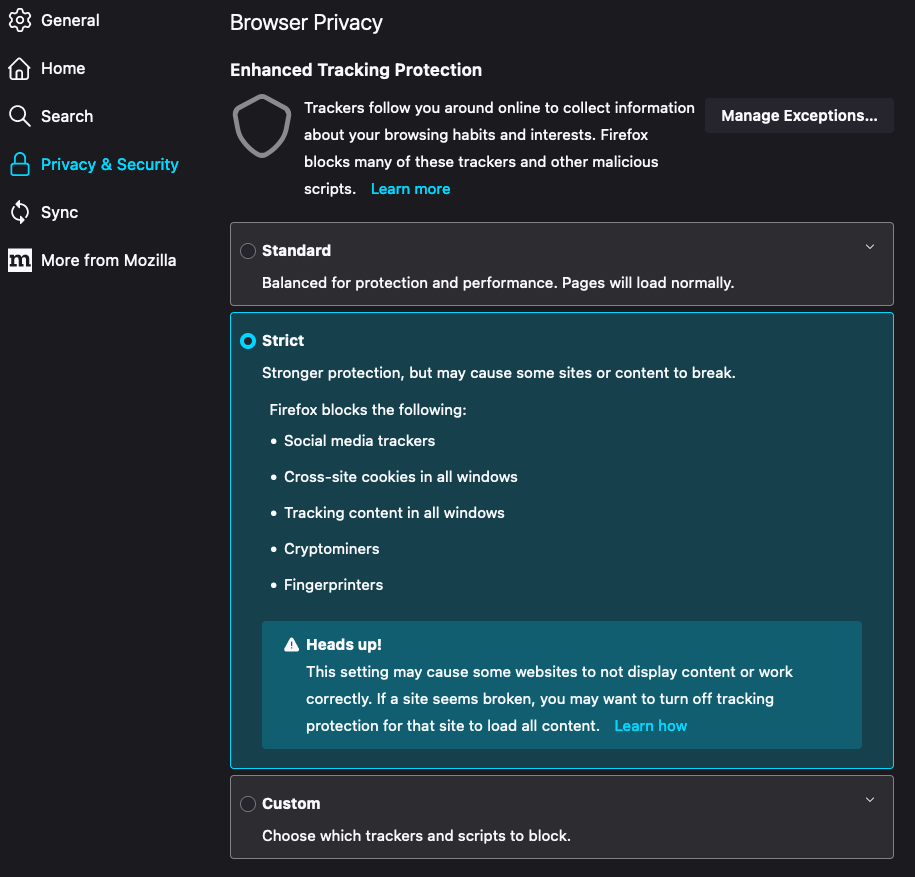The width and height of the screenshot is (915, 877).
Task: Select the Strict protection radio button
Action: click(x=248, y=341)
